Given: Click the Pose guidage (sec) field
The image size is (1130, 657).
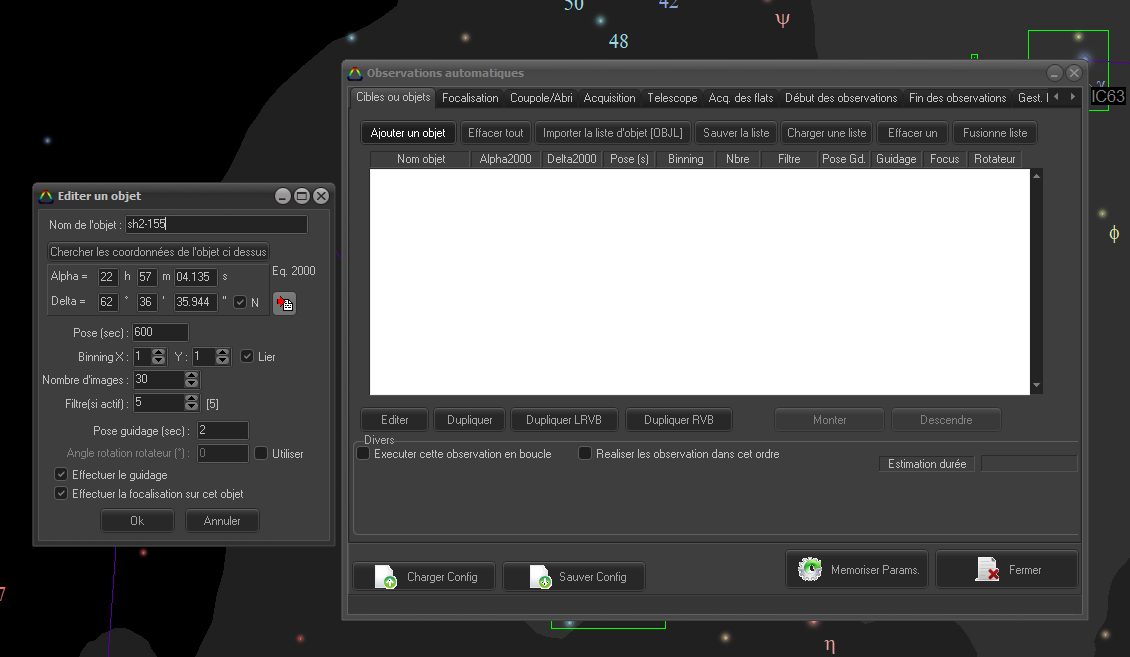Looking at the screenshot, I should click(223, 430).
